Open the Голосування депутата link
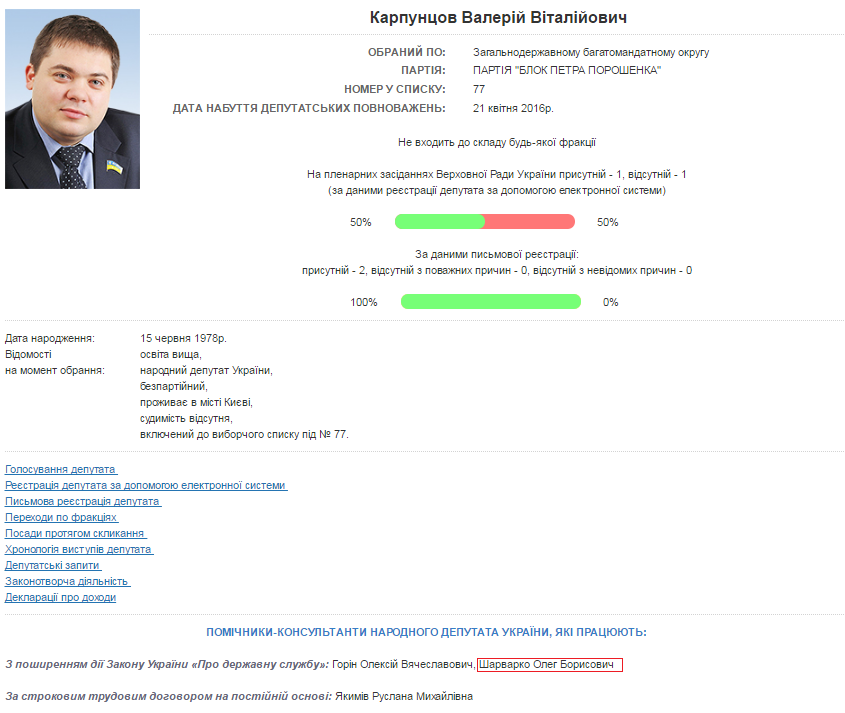This screenshot has width=845, height=713. click(x=61, y=469)
